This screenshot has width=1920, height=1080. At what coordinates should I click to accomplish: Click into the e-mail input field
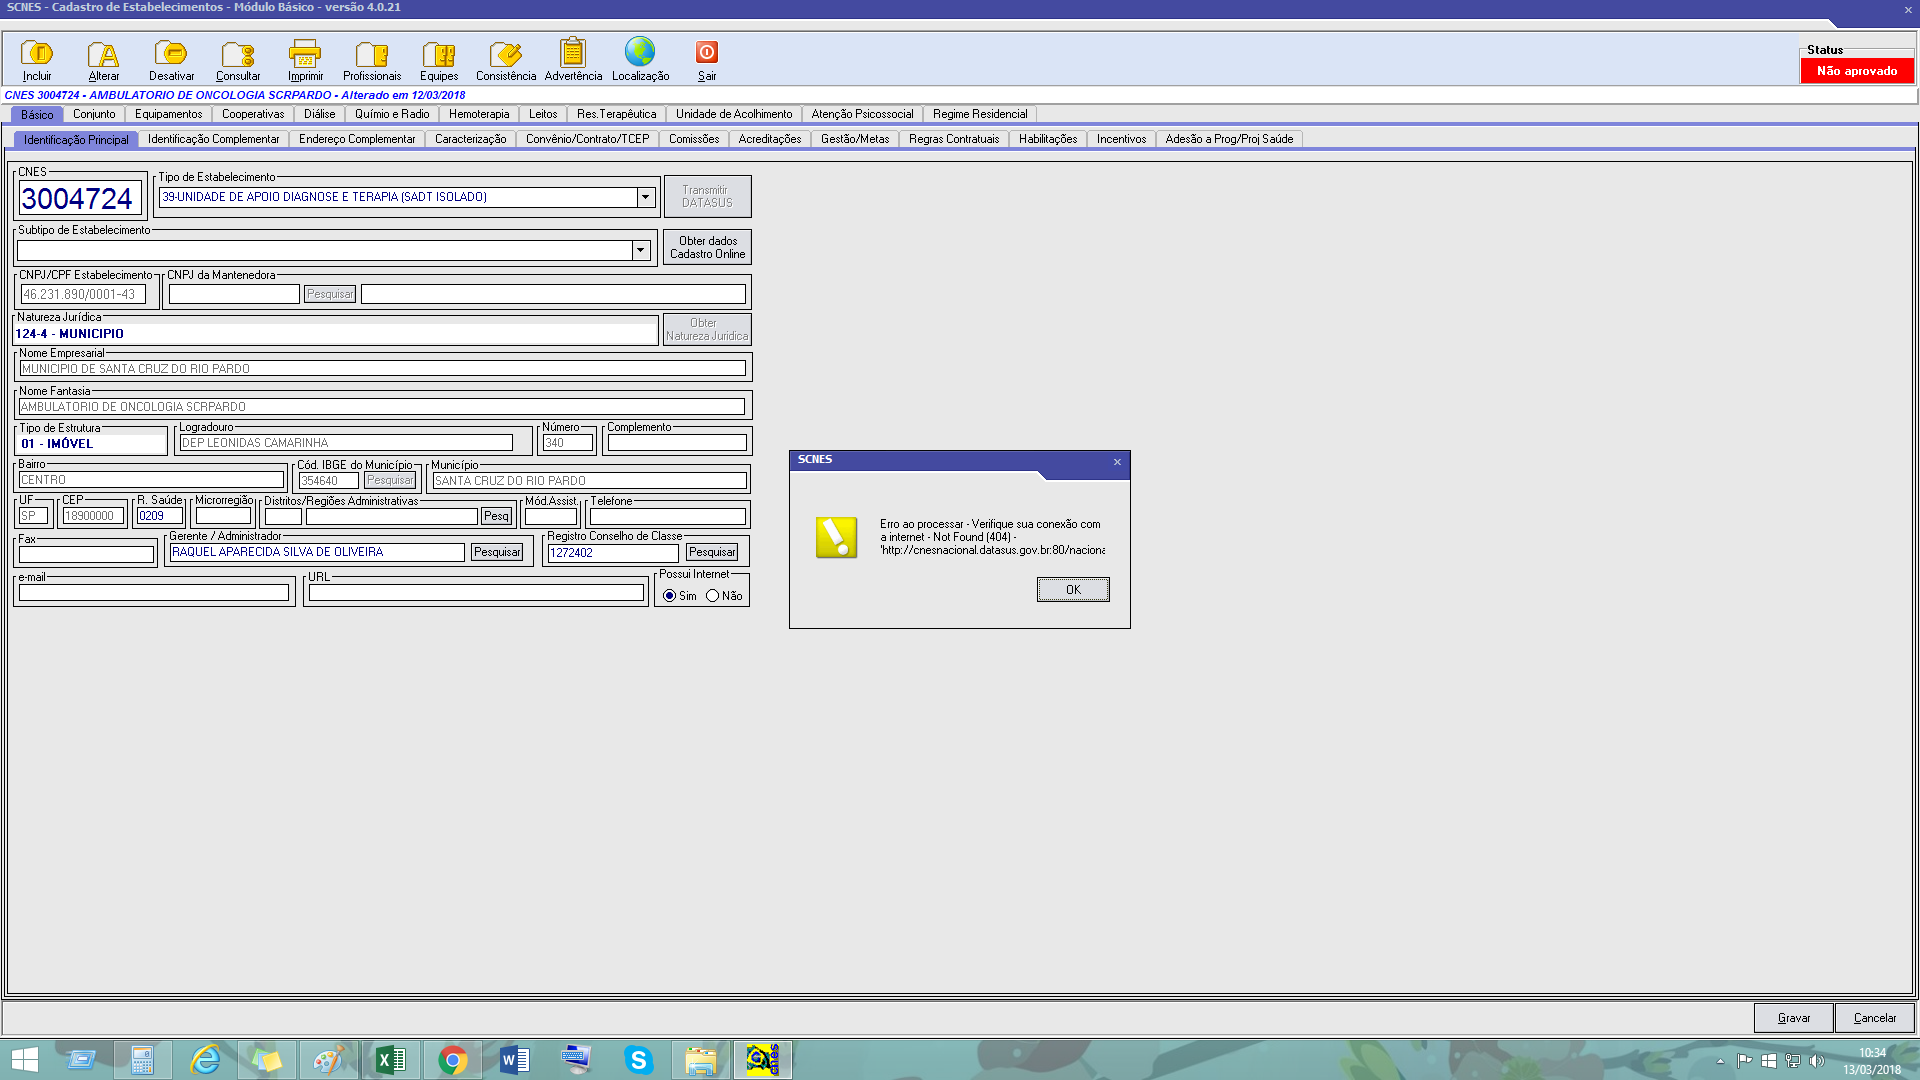[x=154, y=593]
